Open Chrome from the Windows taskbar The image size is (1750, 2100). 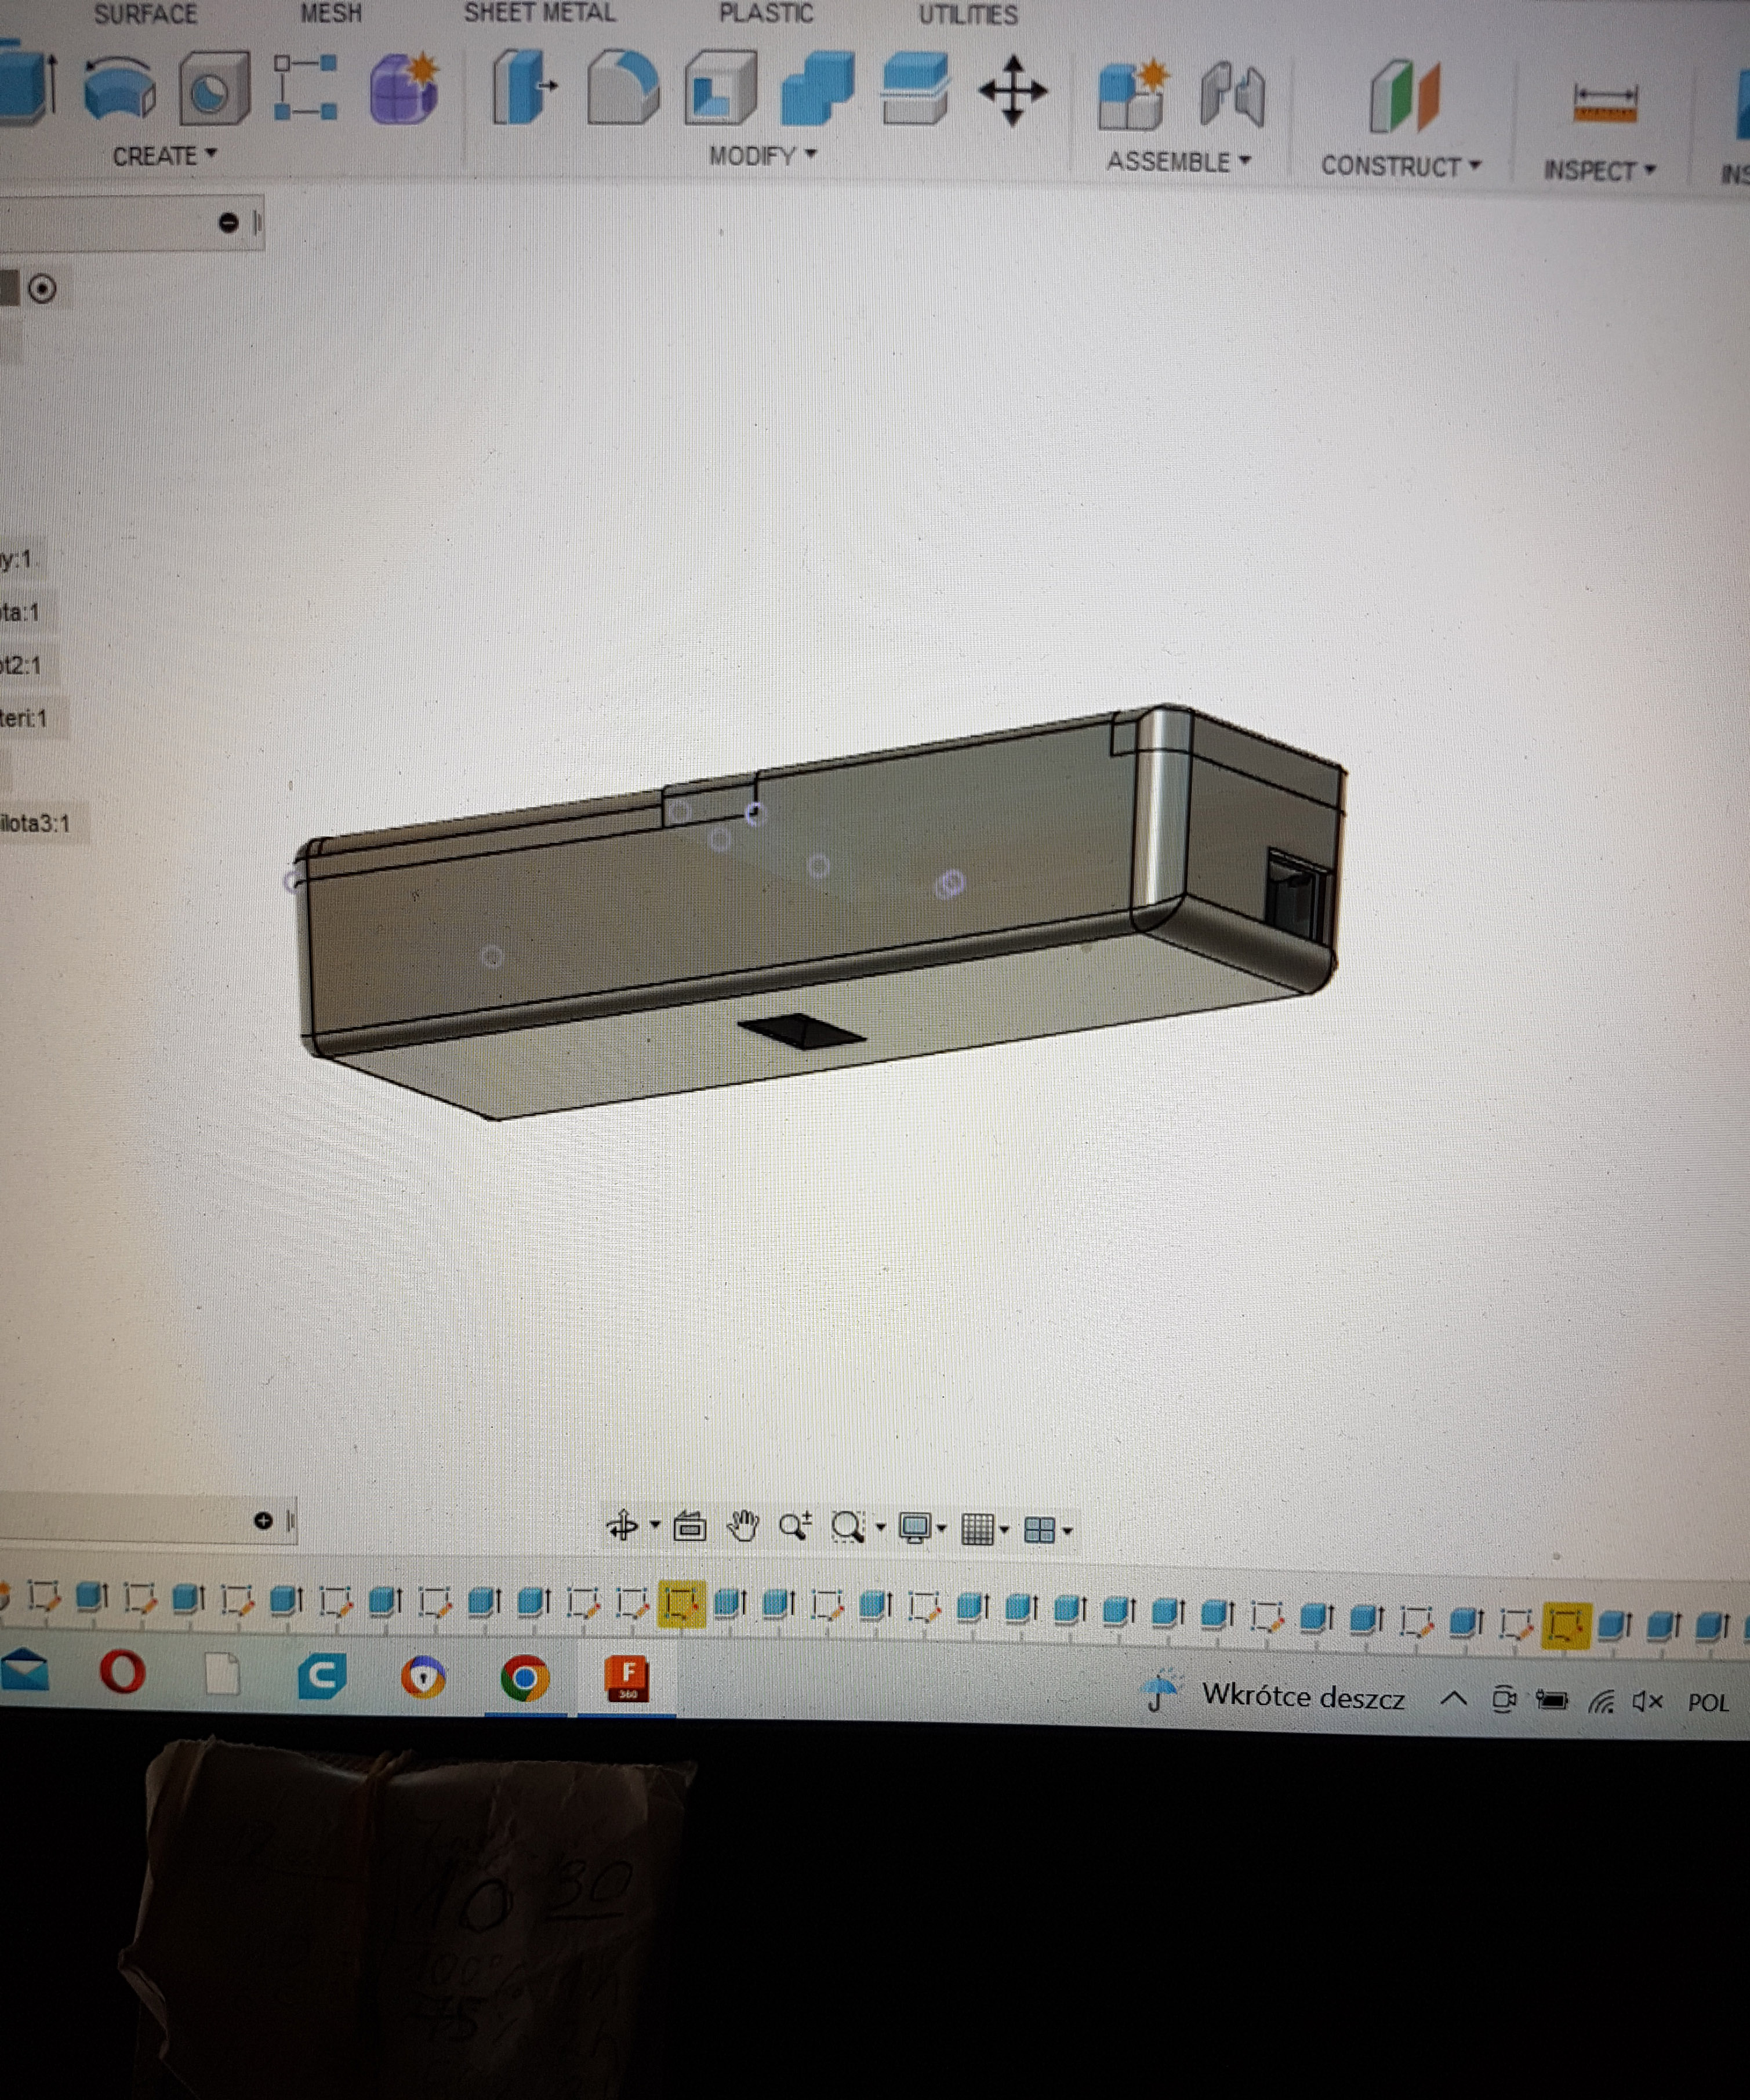525,1678
